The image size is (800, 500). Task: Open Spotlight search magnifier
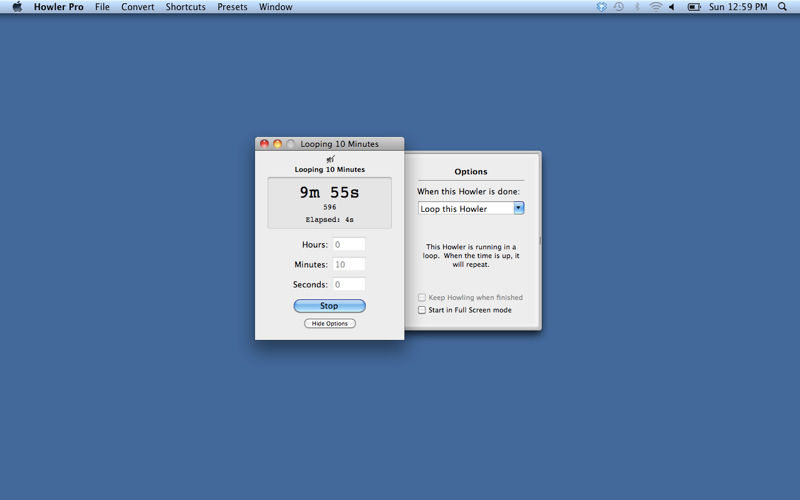pos(782,7)
